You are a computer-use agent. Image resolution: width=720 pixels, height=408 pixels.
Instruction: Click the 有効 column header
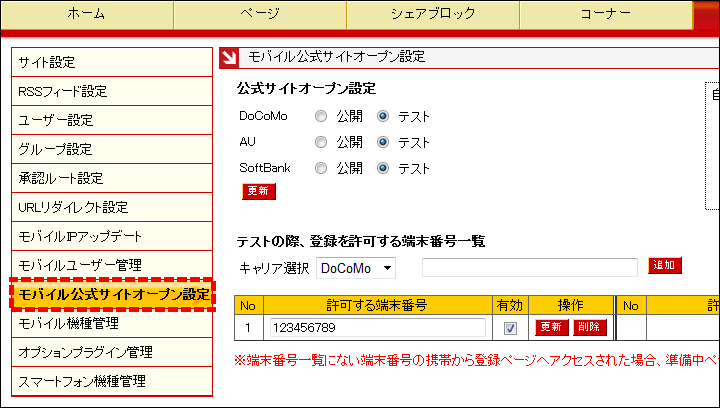point(510,305)
